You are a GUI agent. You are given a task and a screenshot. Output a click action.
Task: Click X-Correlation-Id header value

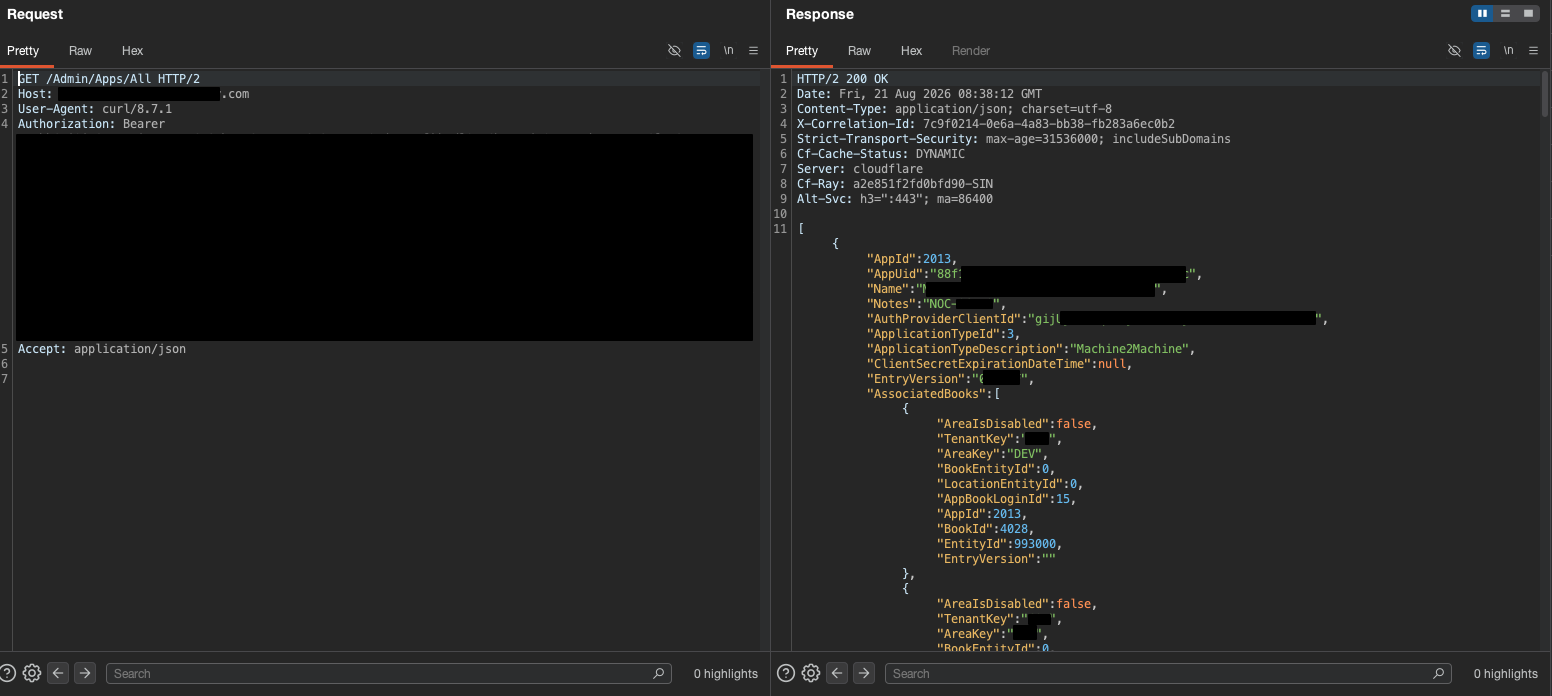[1049, 124]
